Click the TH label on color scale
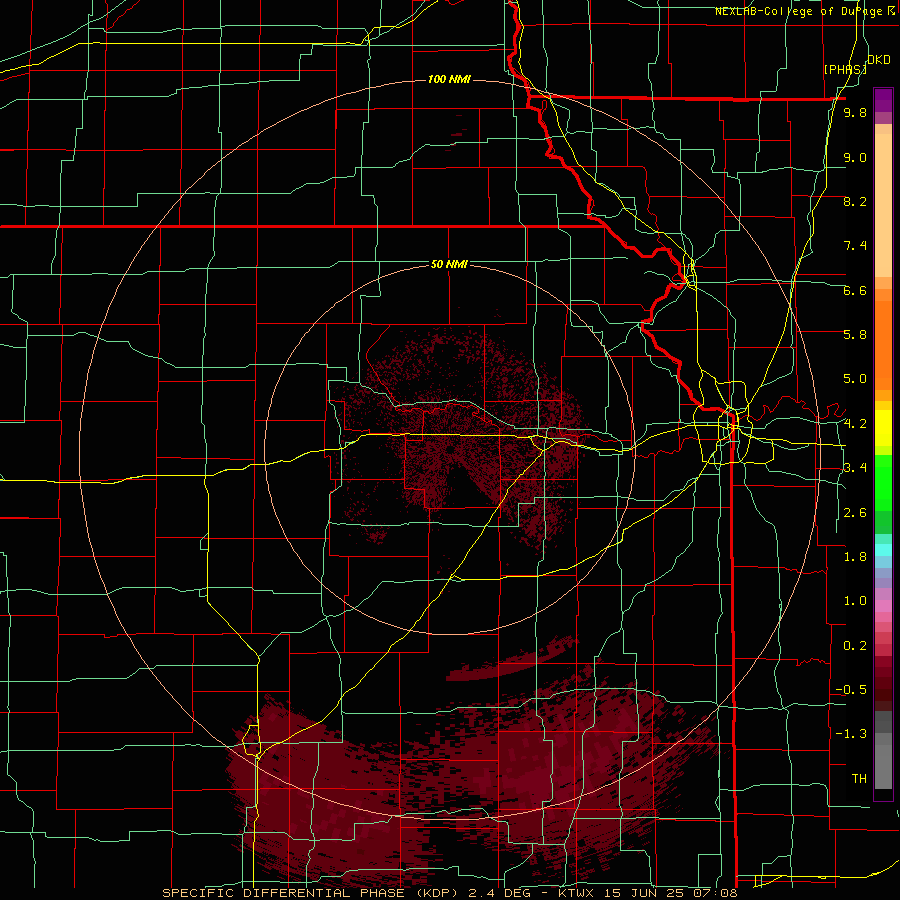Viewport: 900px width, 900px height. coord(859,779)
